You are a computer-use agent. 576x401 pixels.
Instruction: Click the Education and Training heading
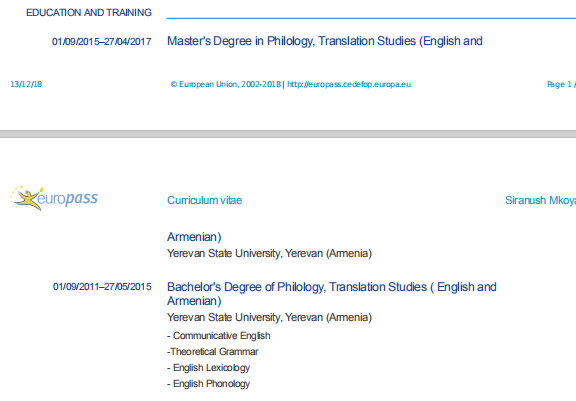[x=89, y=13]
